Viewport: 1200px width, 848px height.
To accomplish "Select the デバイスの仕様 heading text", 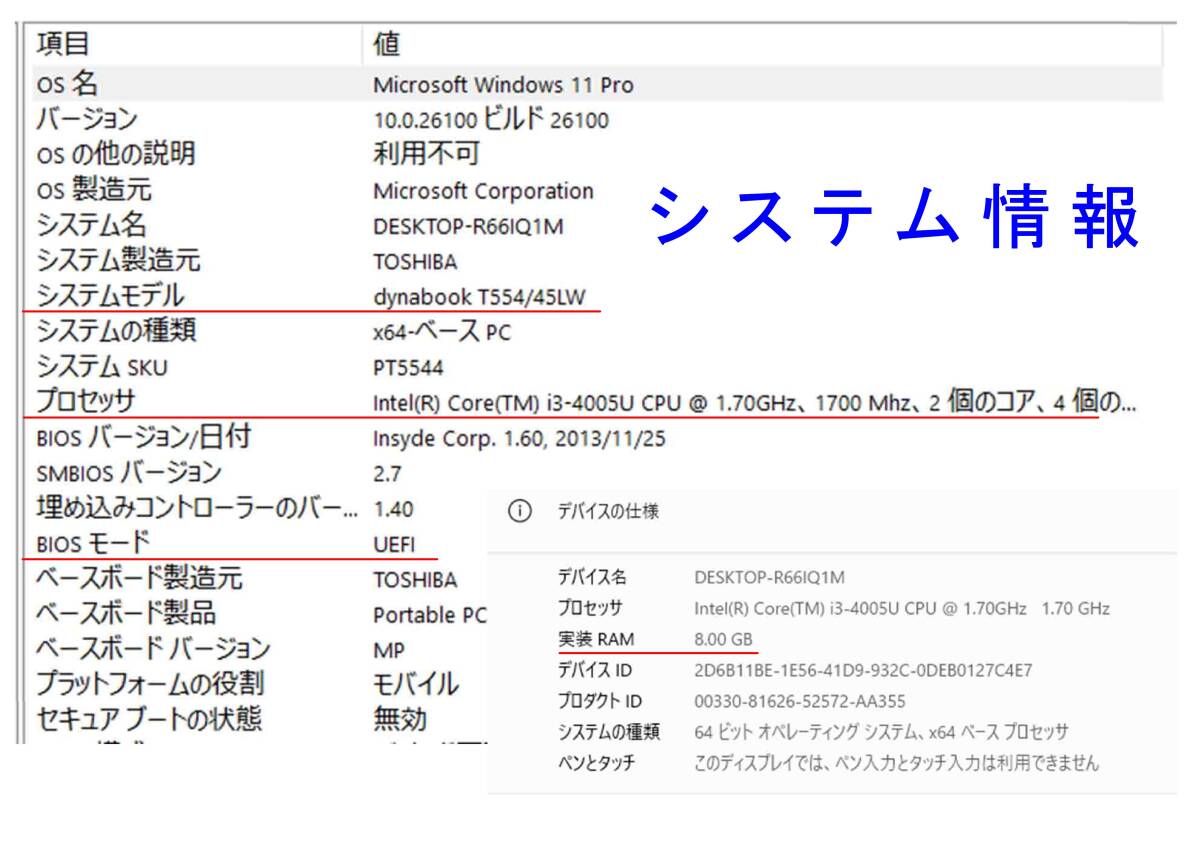I will pyautogui.click(x=608, y=511).
